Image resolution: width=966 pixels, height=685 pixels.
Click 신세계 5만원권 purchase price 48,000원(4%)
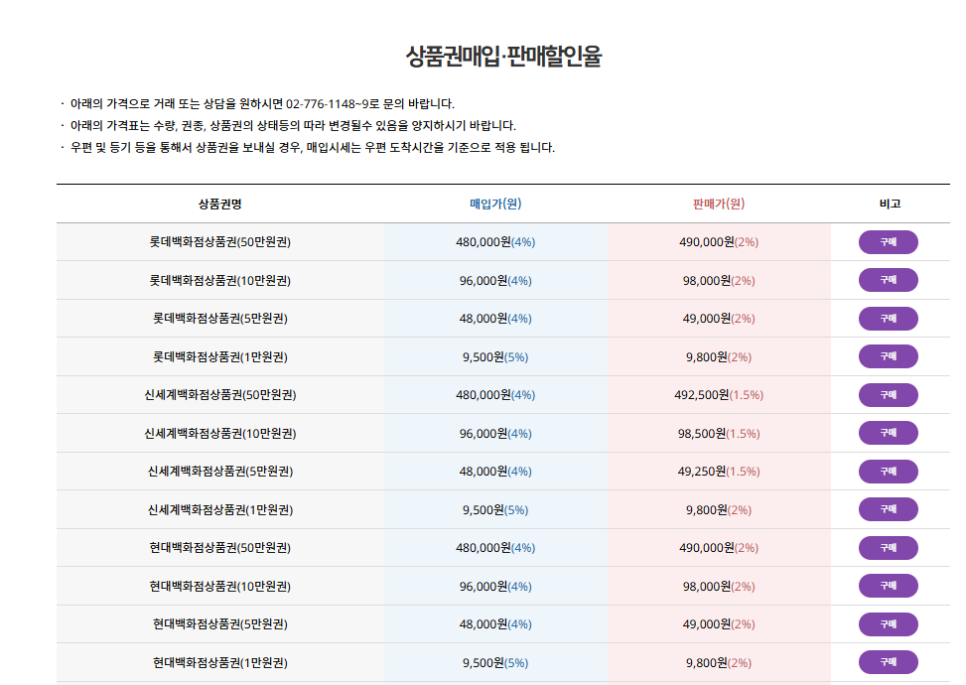tap(495, 471)
